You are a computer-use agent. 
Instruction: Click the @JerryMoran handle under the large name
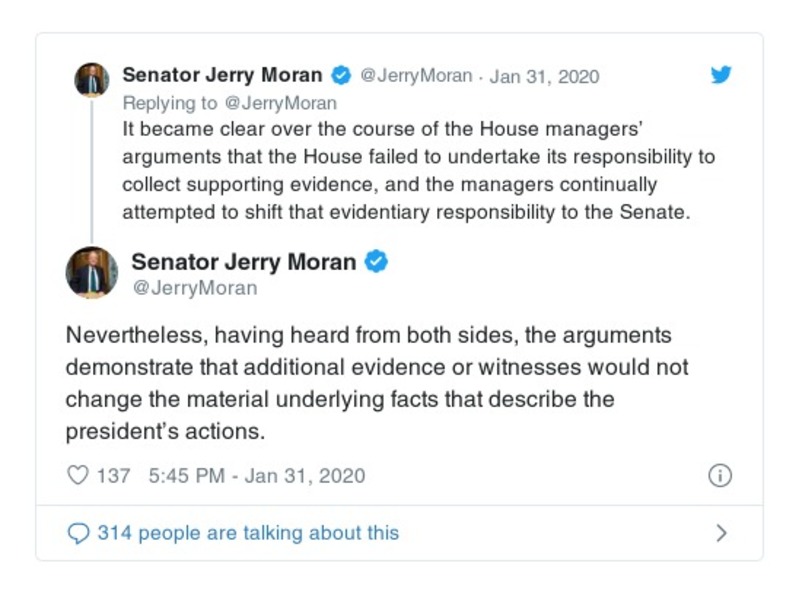pos(194,288)
